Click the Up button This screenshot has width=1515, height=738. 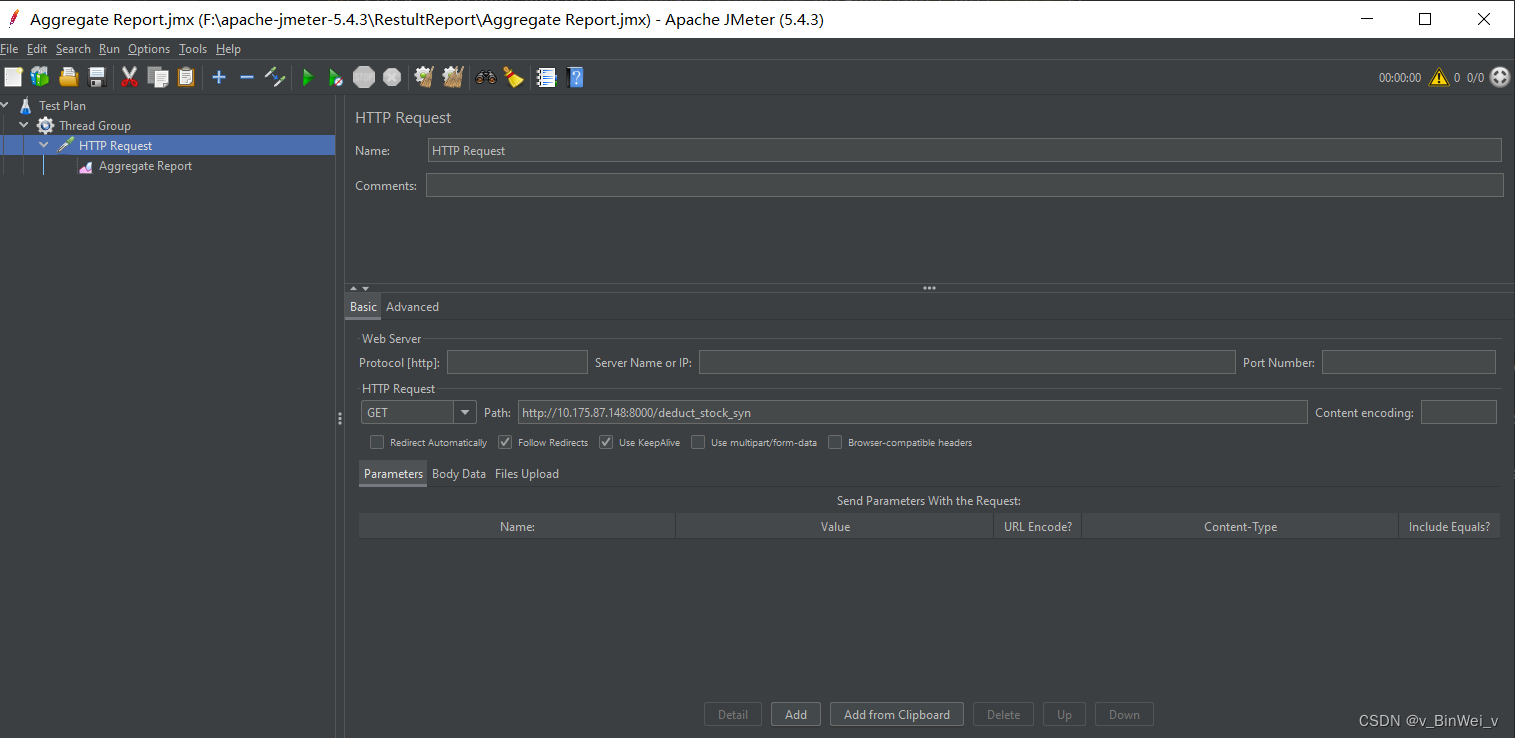pos(1064,714)
